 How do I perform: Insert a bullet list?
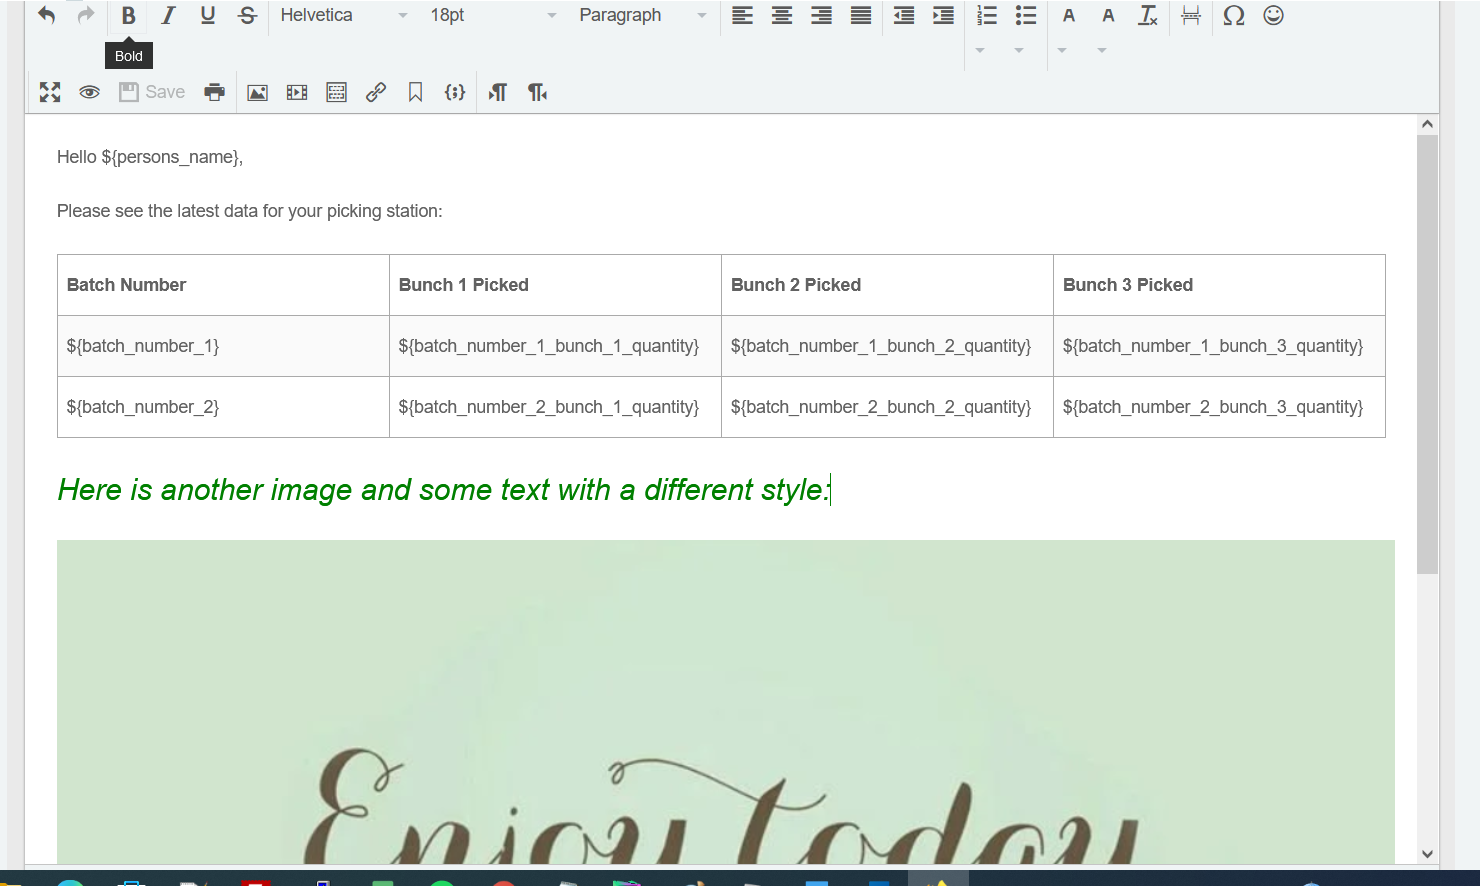click(1026, 15)
